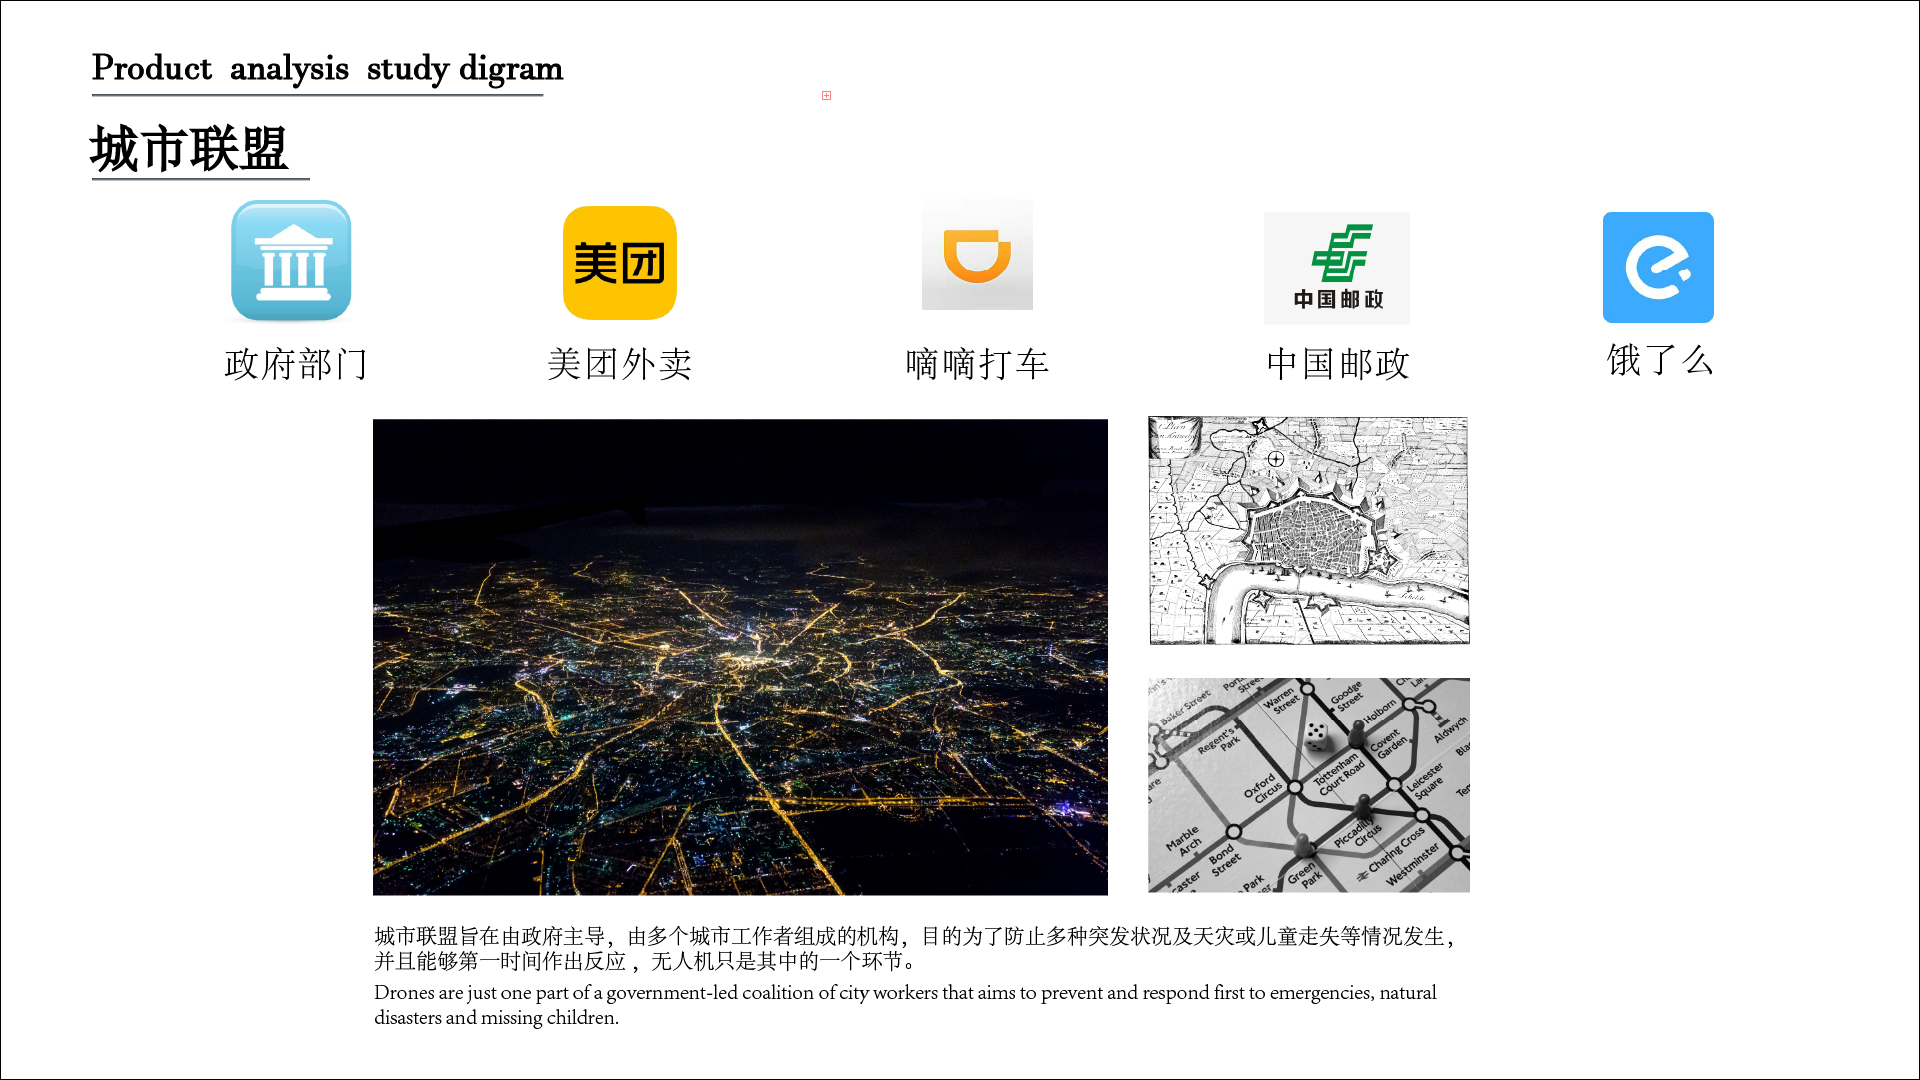Click the 中国邮政 caption below logo
Screen dimensions: 1920x1080
coord(1338,364)
